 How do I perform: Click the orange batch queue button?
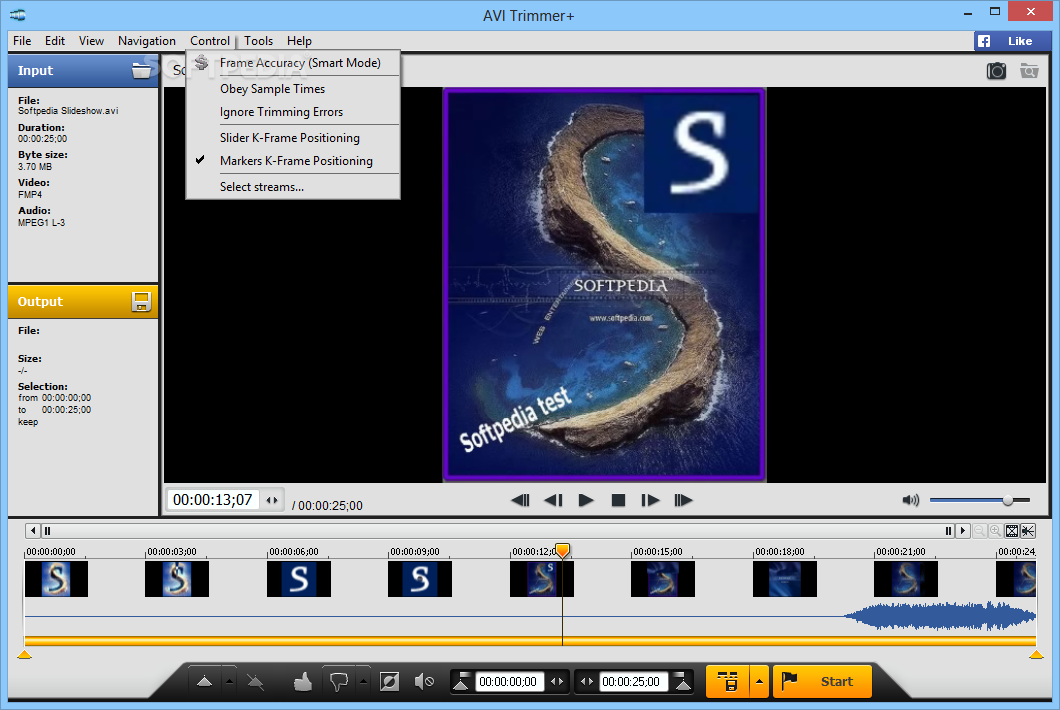[x=727, y=682]
